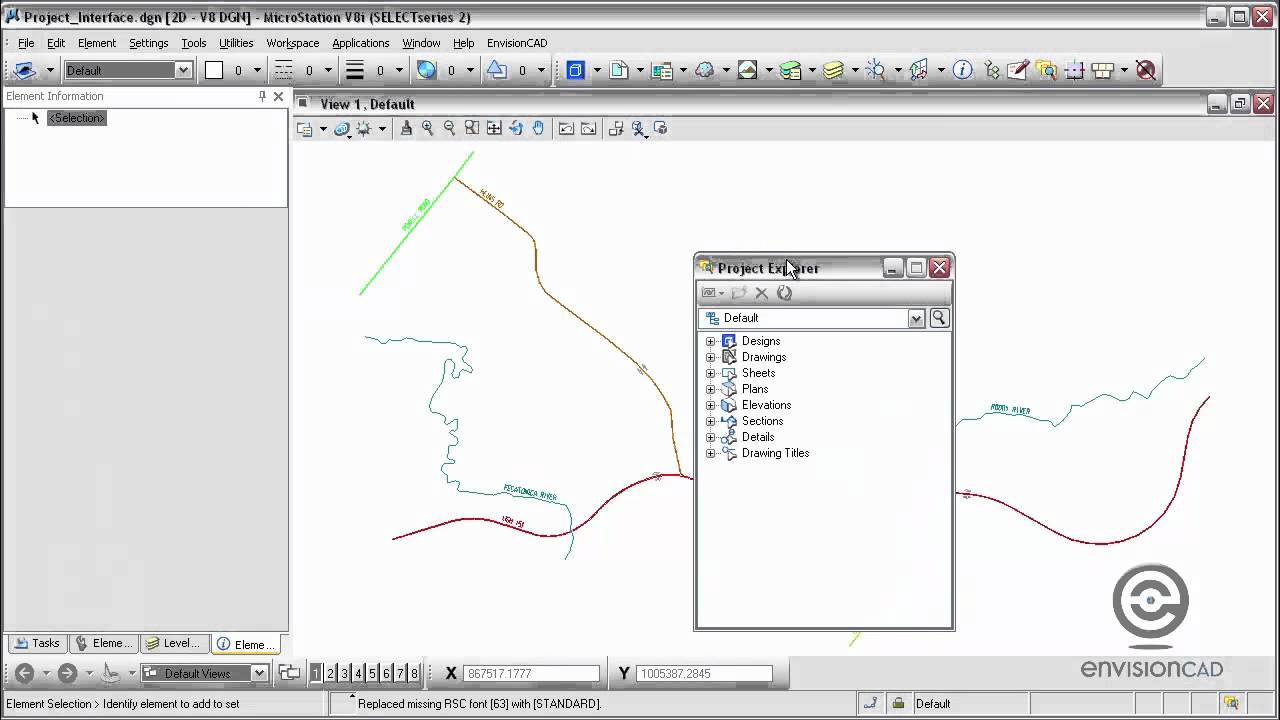The width and height of the screenshot is (1280, 720).
Task: Select the Fit View tool
Action: [x=494, y=128]
